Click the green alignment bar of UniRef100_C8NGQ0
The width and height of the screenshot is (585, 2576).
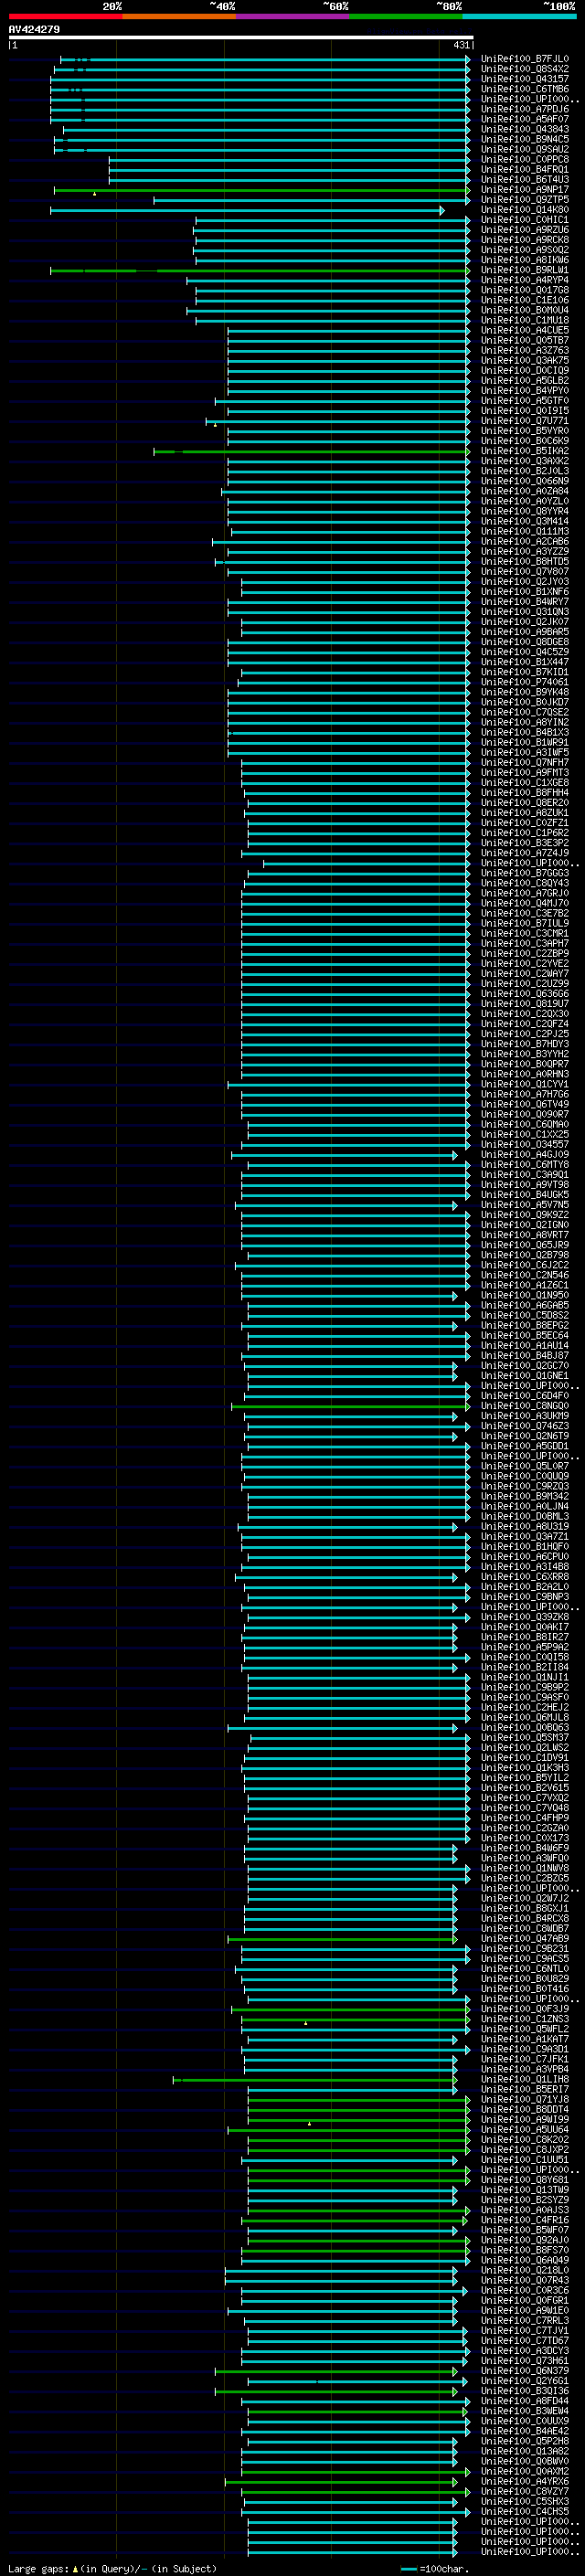(x=350, y=1406)
